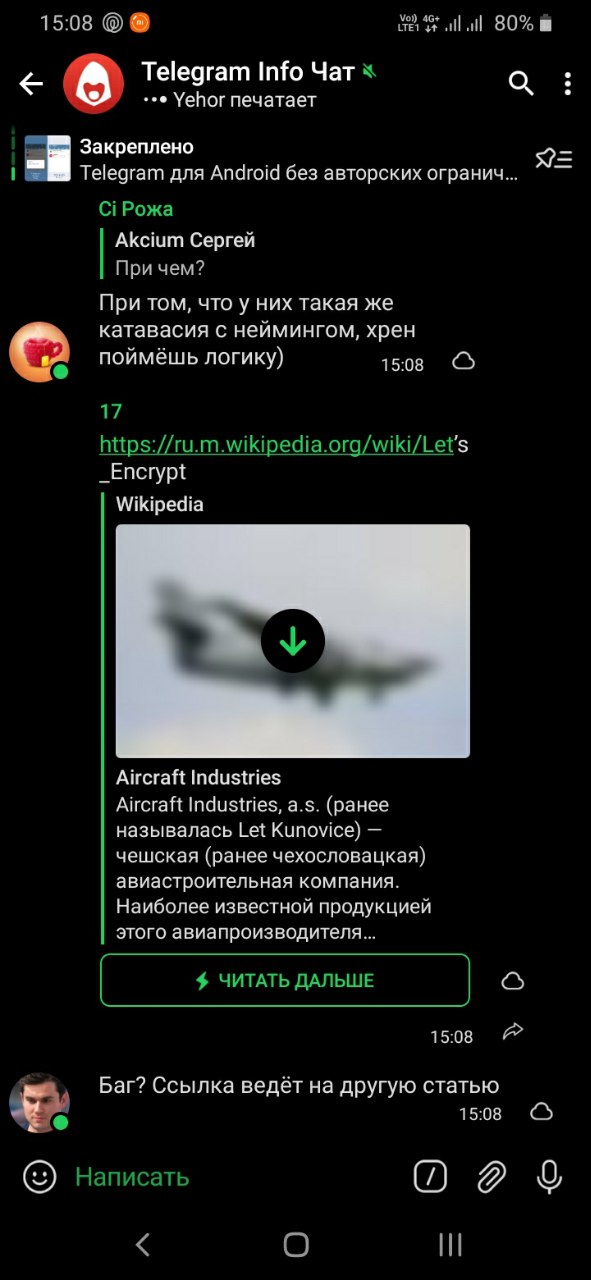Screen dimensions: 591x1280
Task: Download the blurred airplane preview image
Action: click(x=293, y=640)
